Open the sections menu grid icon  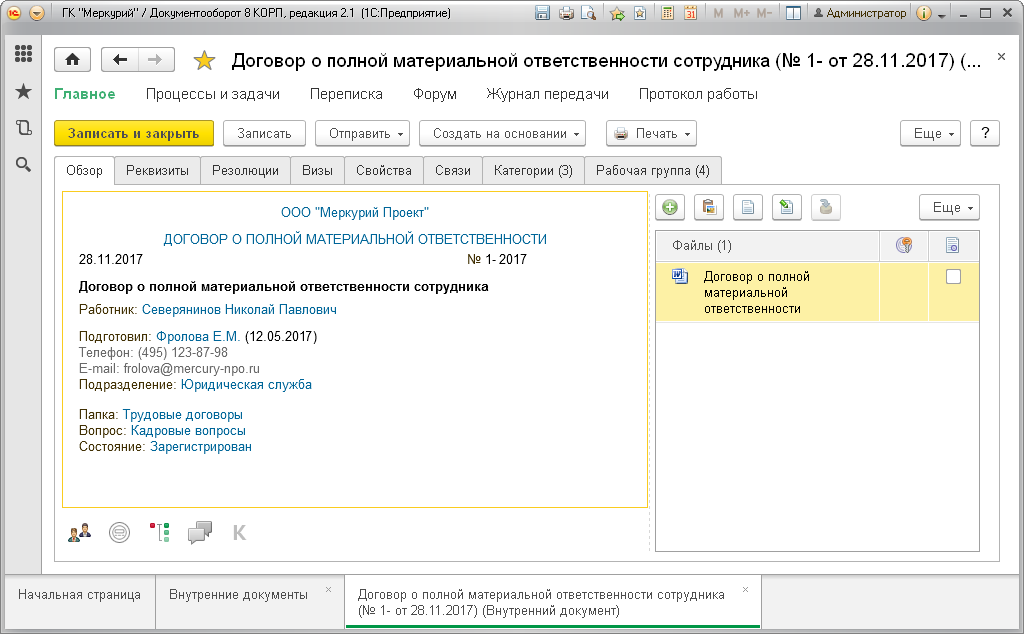(24, 54)
